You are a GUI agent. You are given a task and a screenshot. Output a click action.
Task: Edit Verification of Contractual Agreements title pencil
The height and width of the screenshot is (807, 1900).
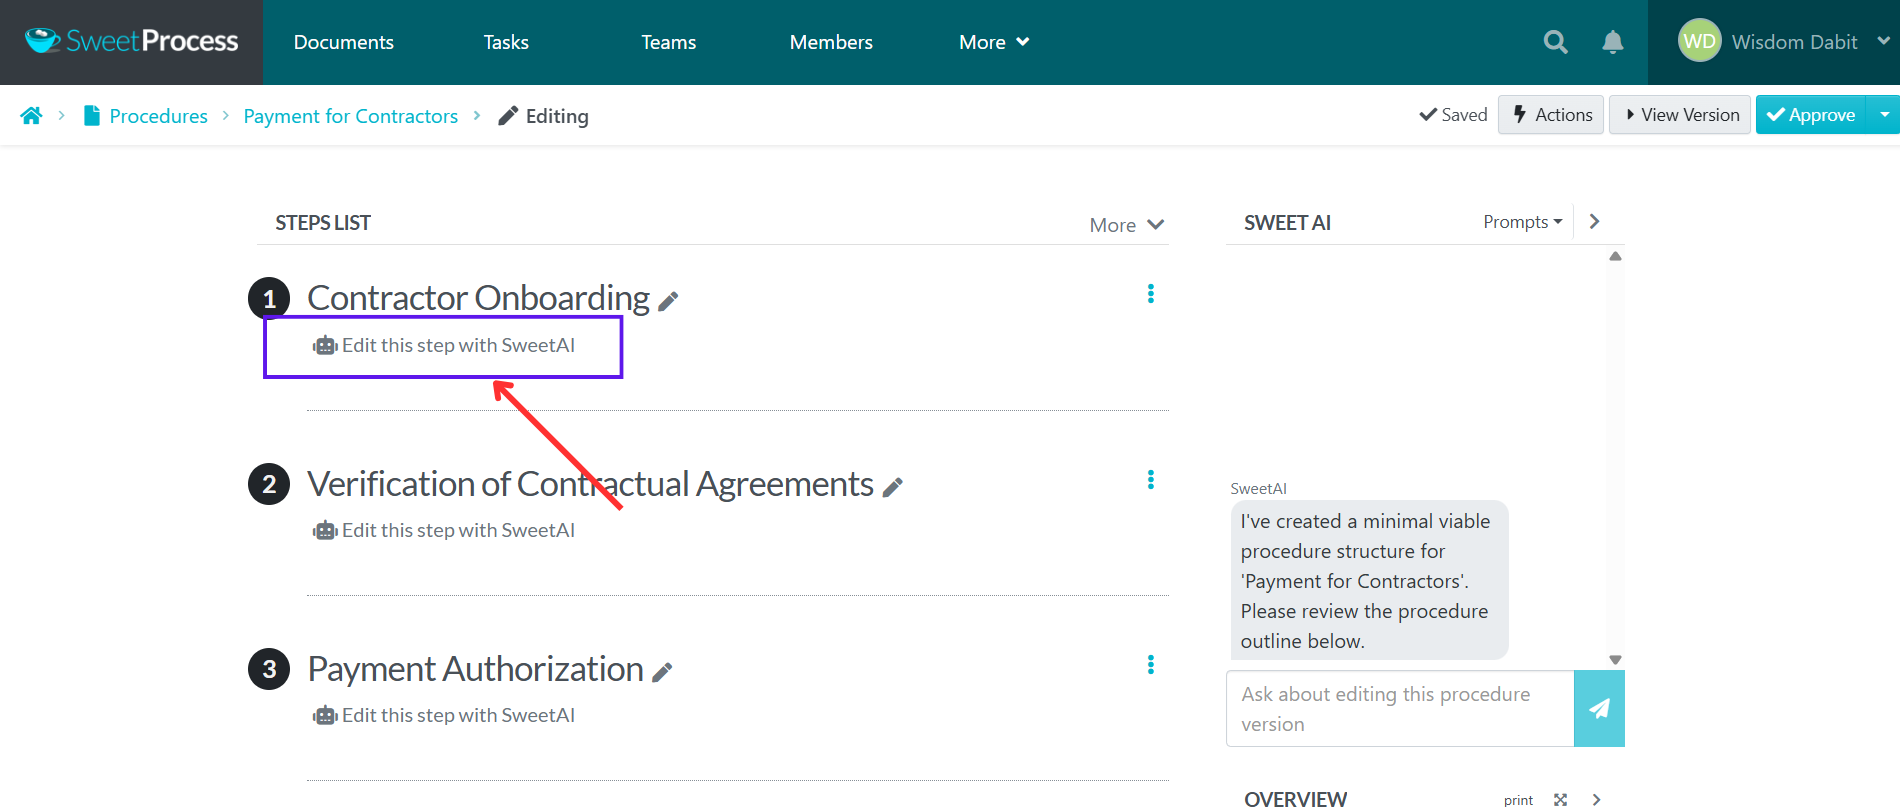click(x=893, y=487)
